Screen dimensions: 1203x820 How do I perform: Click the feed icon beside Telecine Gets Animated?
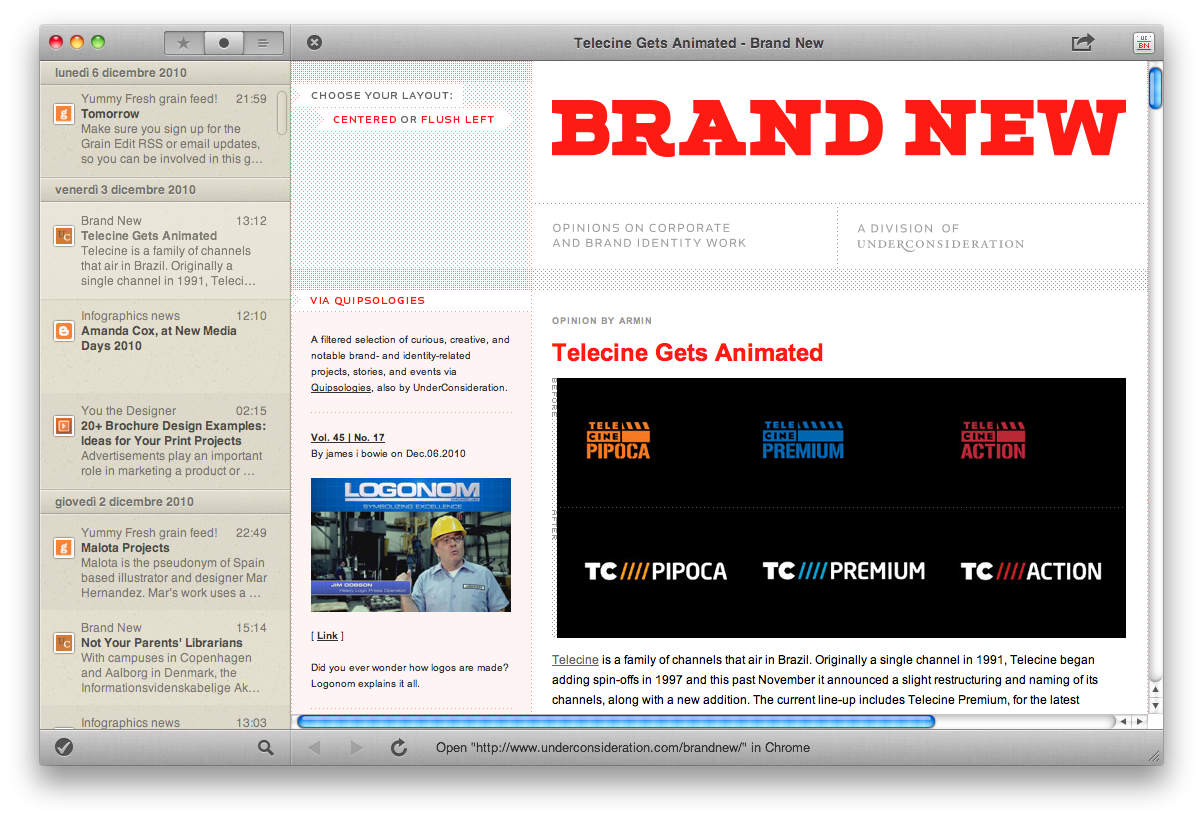click(x=63, y=236)
